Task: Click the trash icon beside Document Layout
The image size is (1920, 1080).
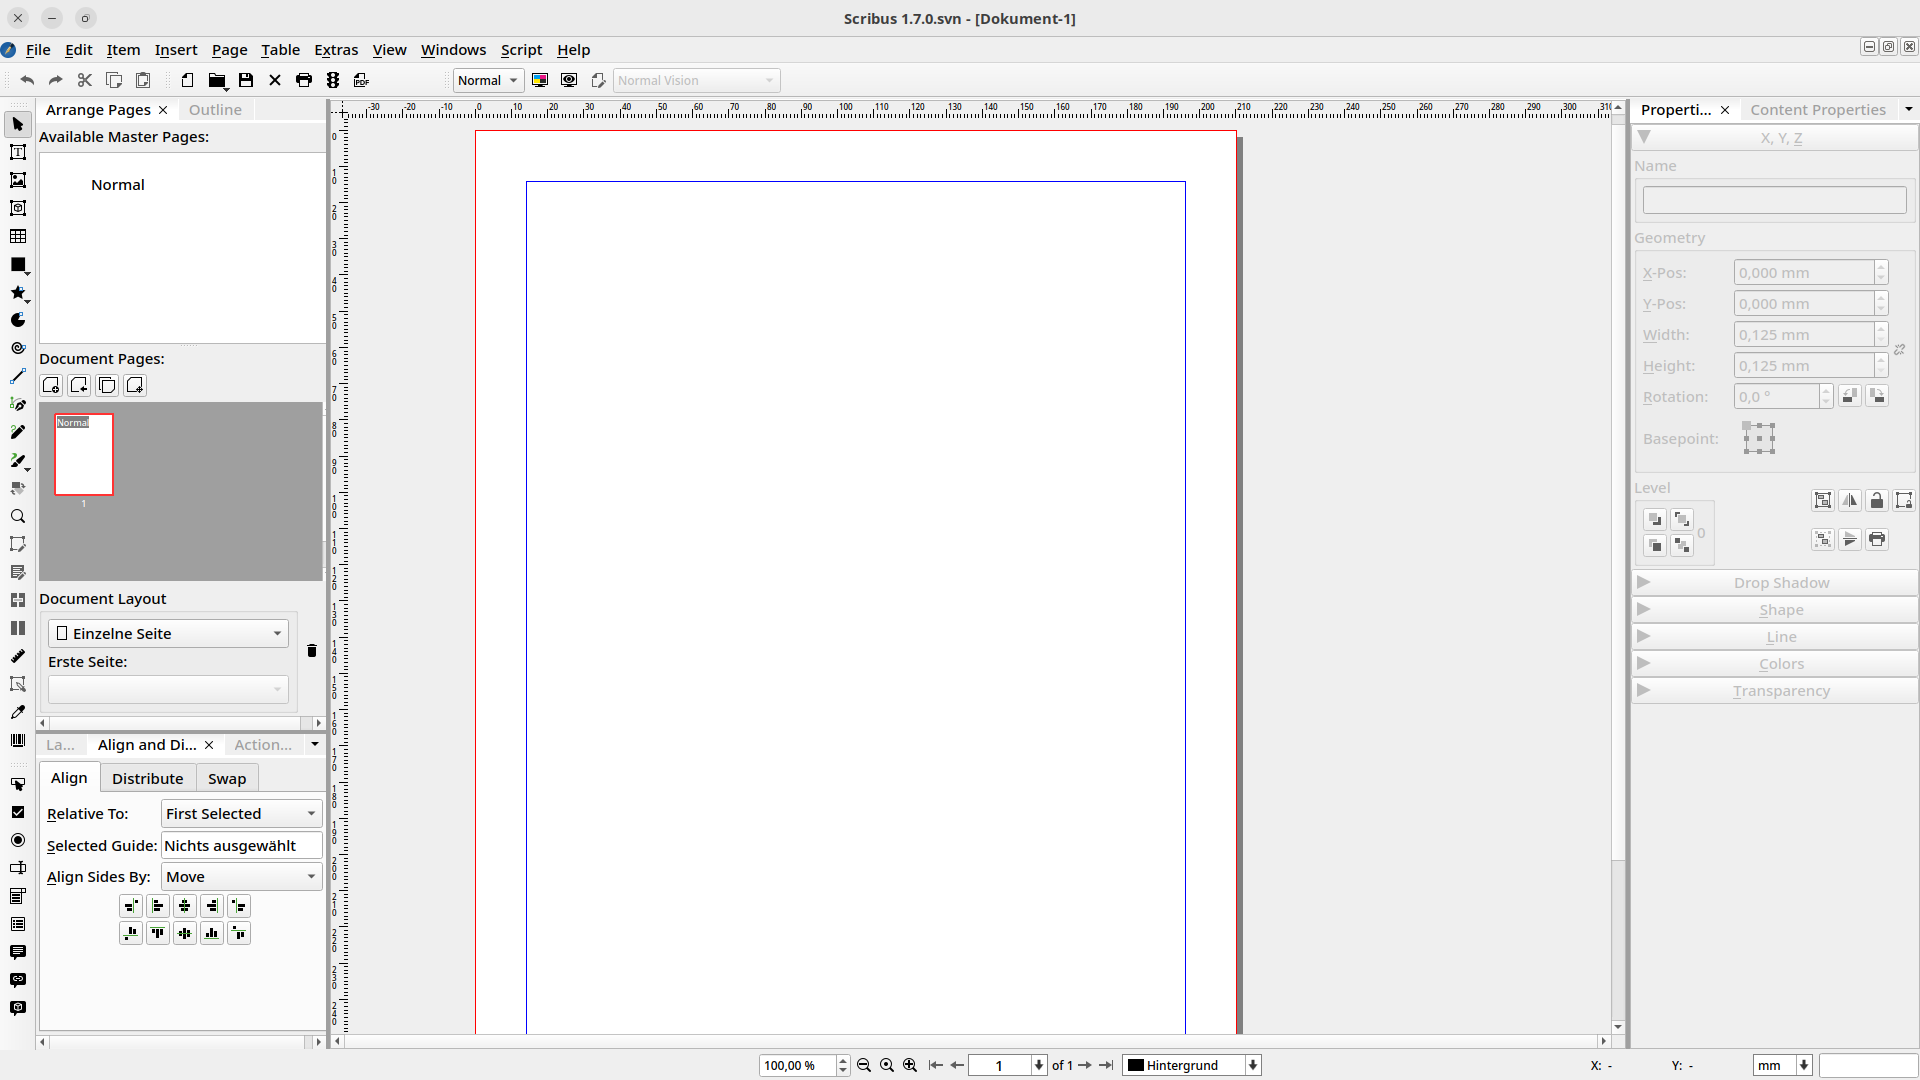Action: 311,650
